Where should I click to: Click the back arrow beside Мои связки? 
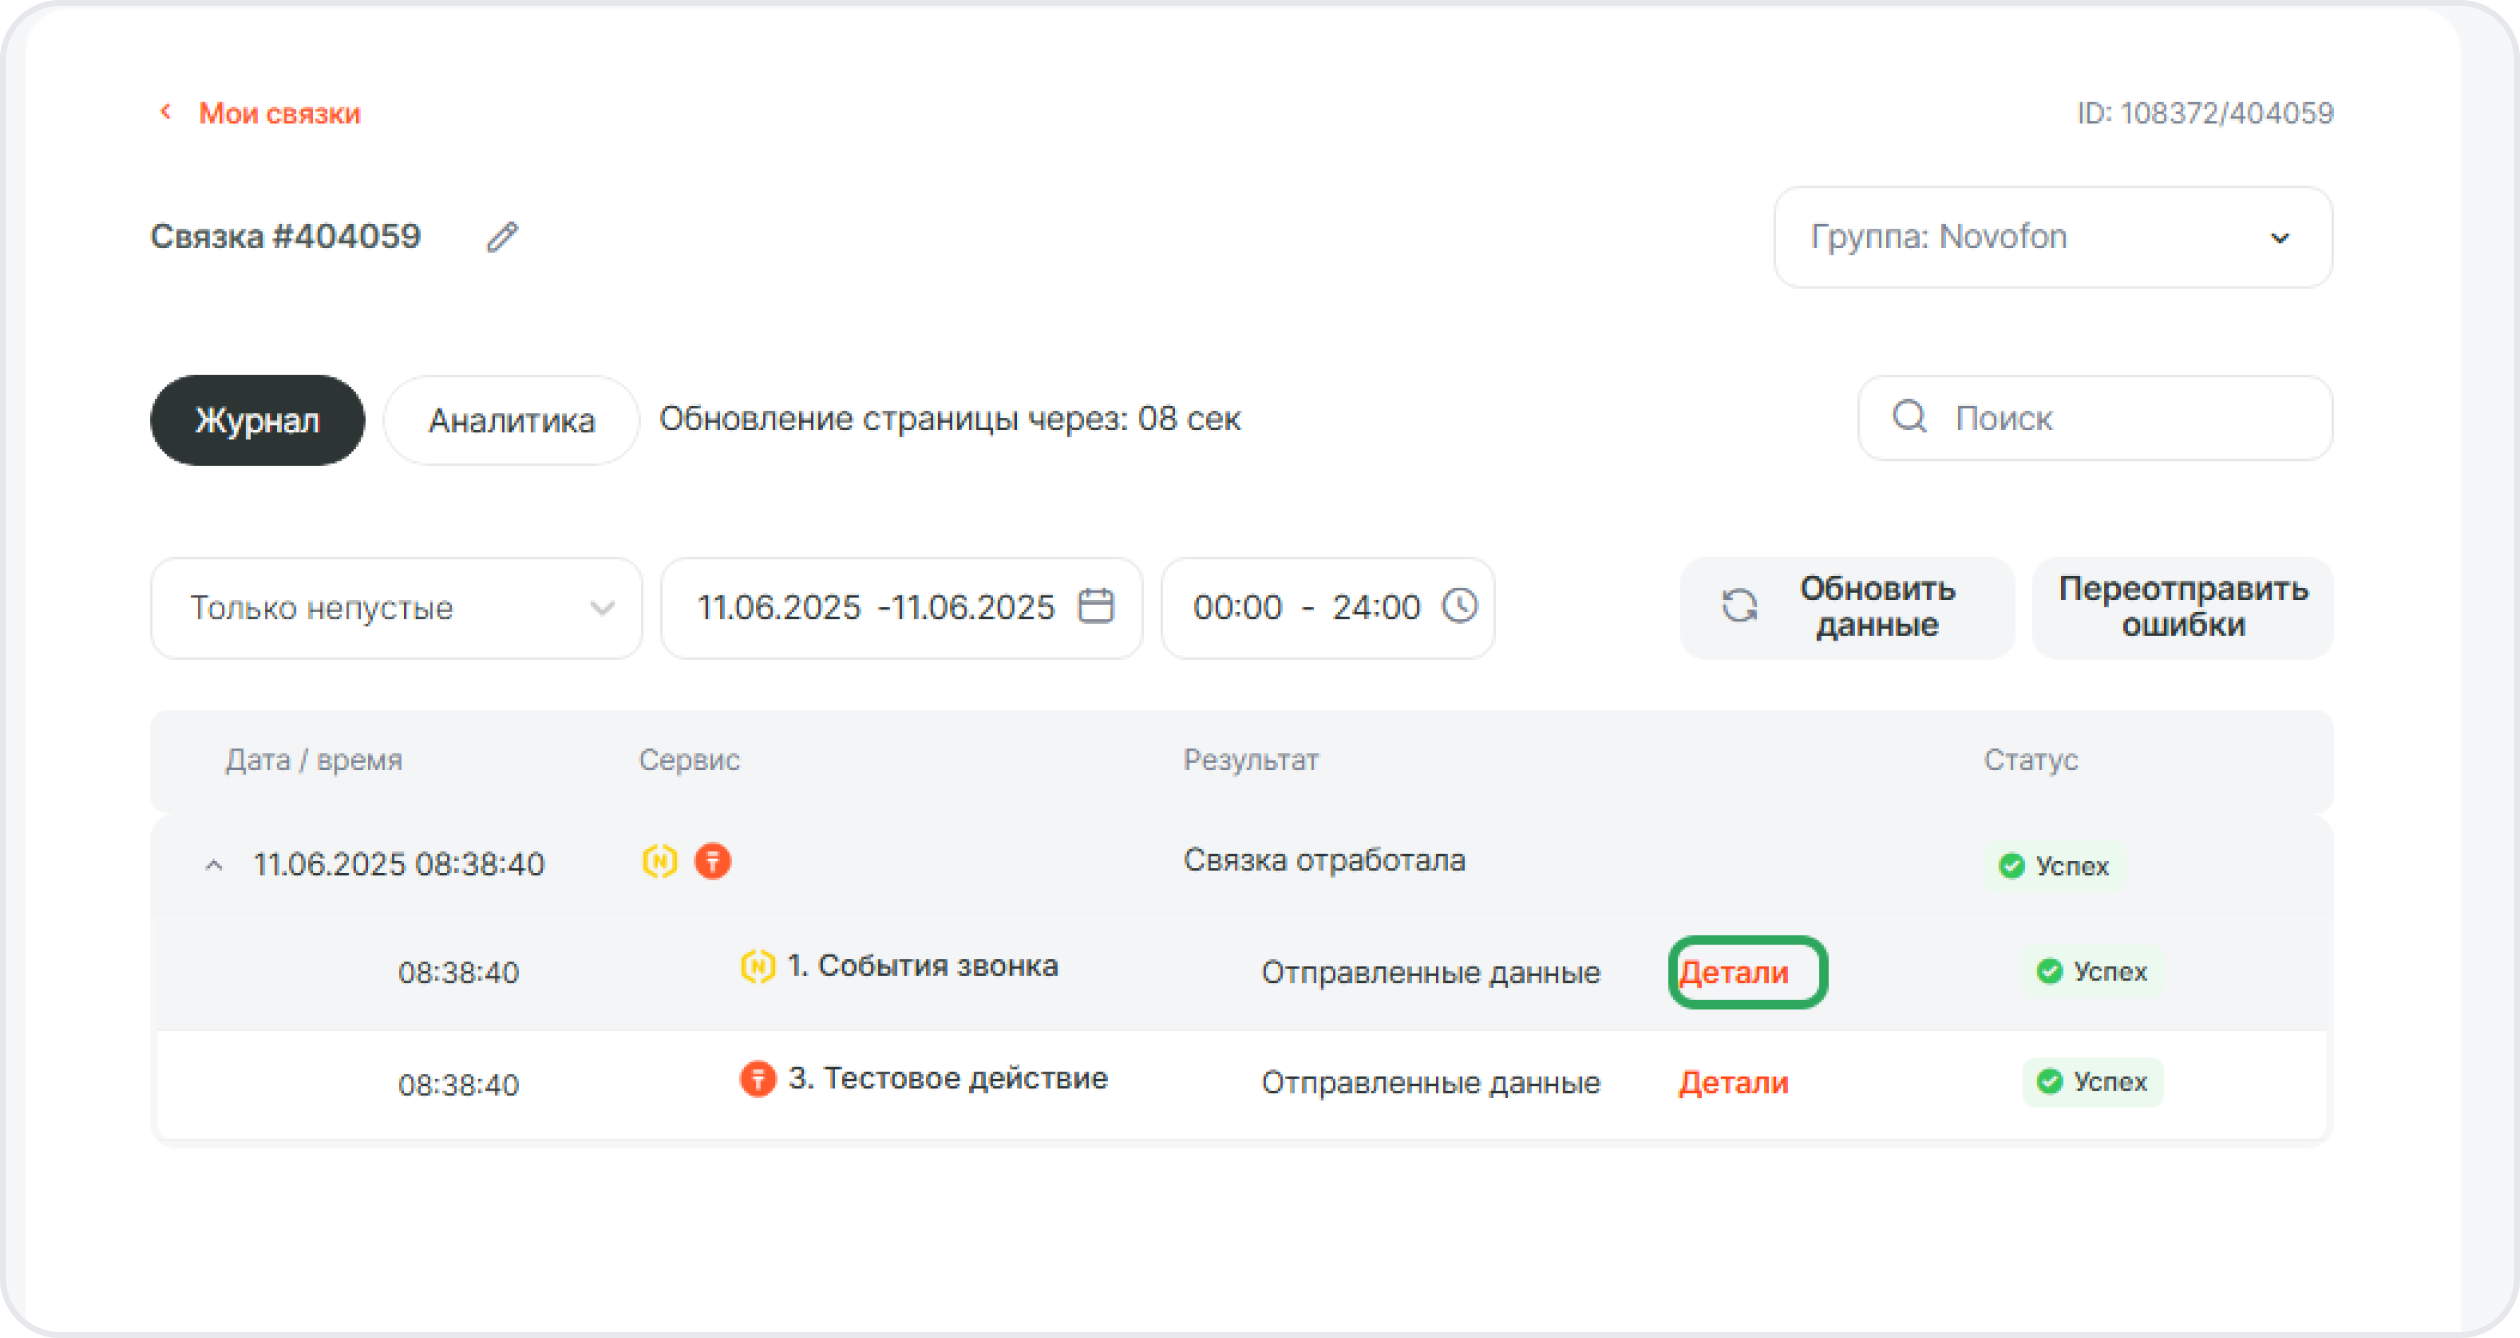(166, 112)
